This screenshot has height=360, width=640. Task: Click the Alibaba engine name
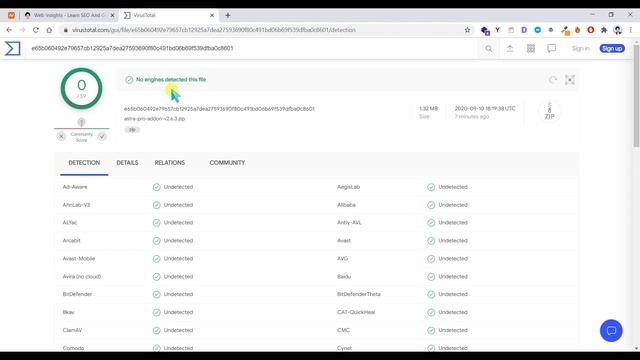347,205
